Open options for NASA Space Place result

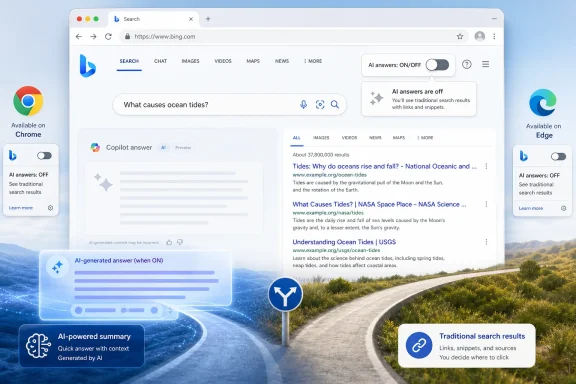pyautogui.click(x=486, y=204)
